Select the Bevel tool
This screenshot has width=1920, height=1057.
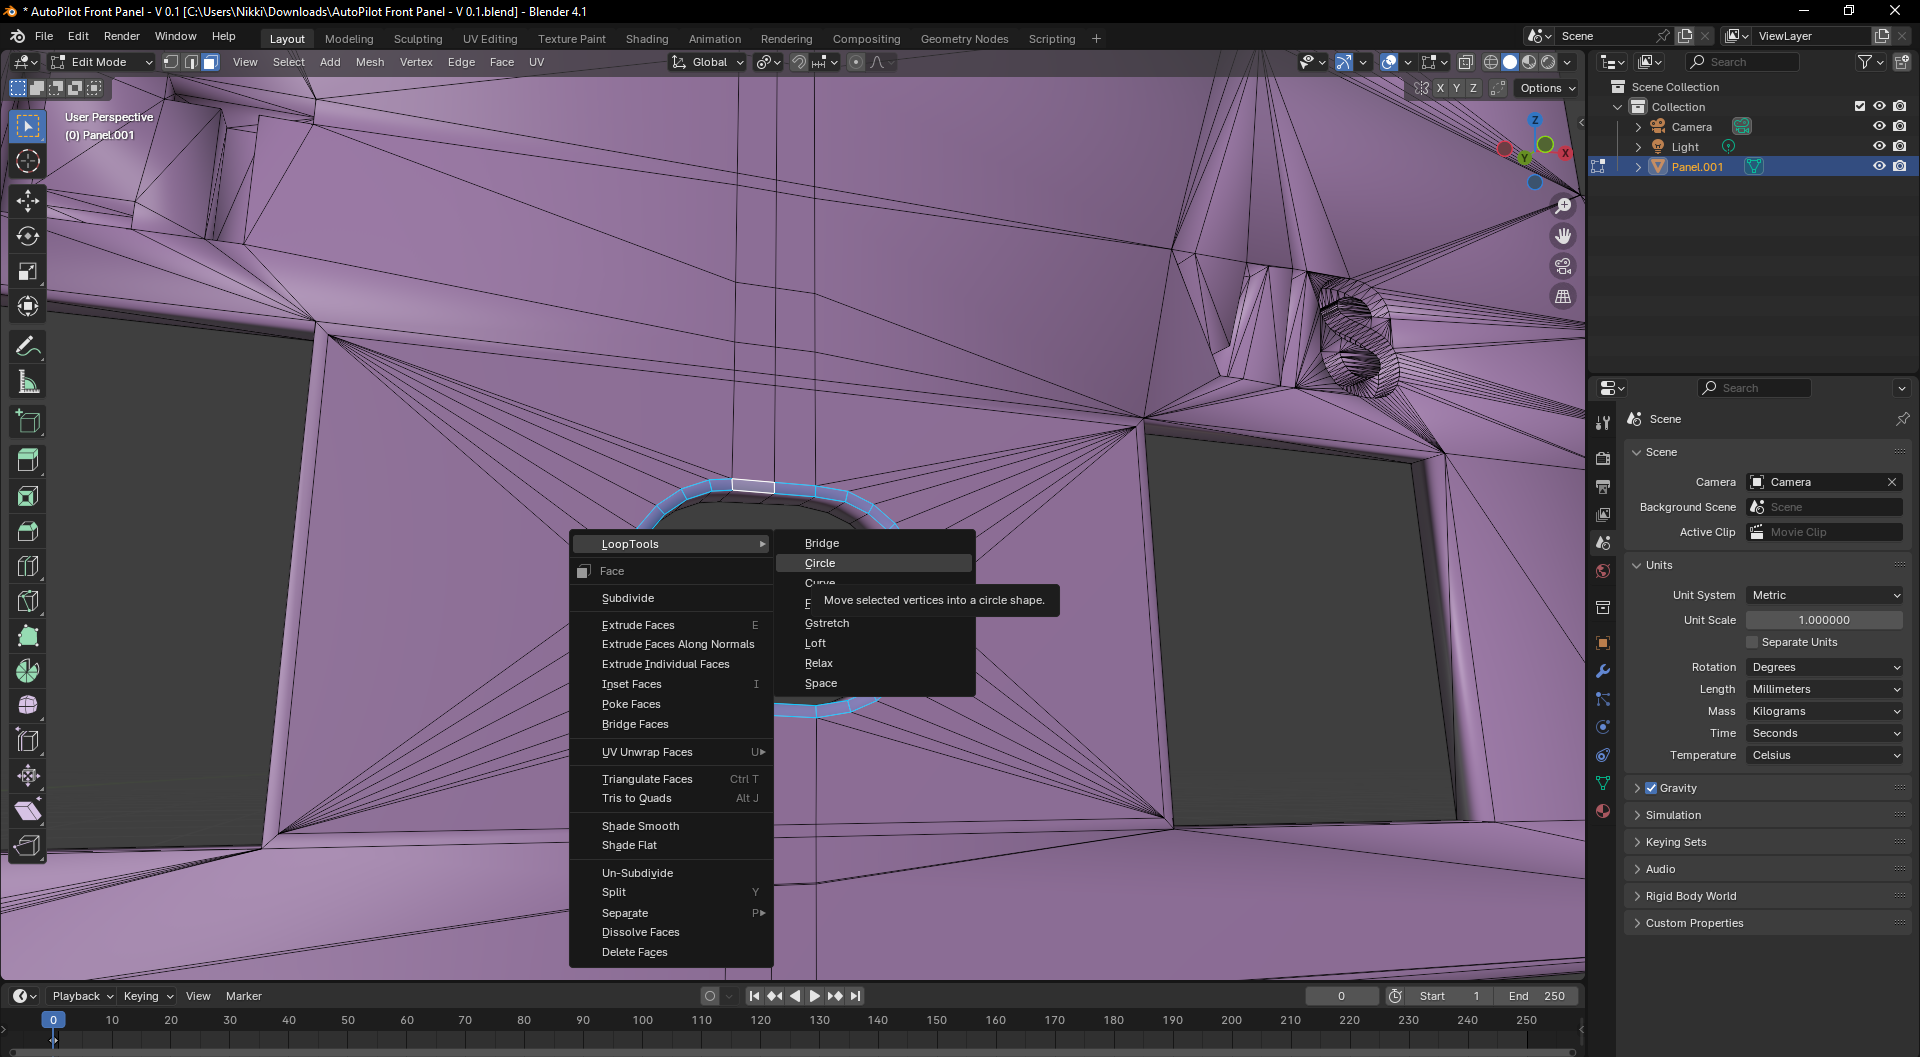tap(28, 531)
